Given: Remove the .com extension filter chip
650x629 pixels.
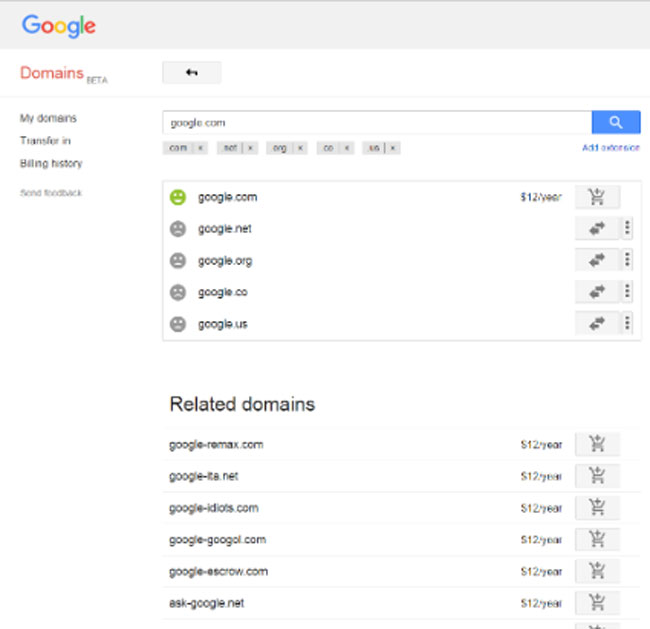Looking at the screenshot, I should 200,148.
